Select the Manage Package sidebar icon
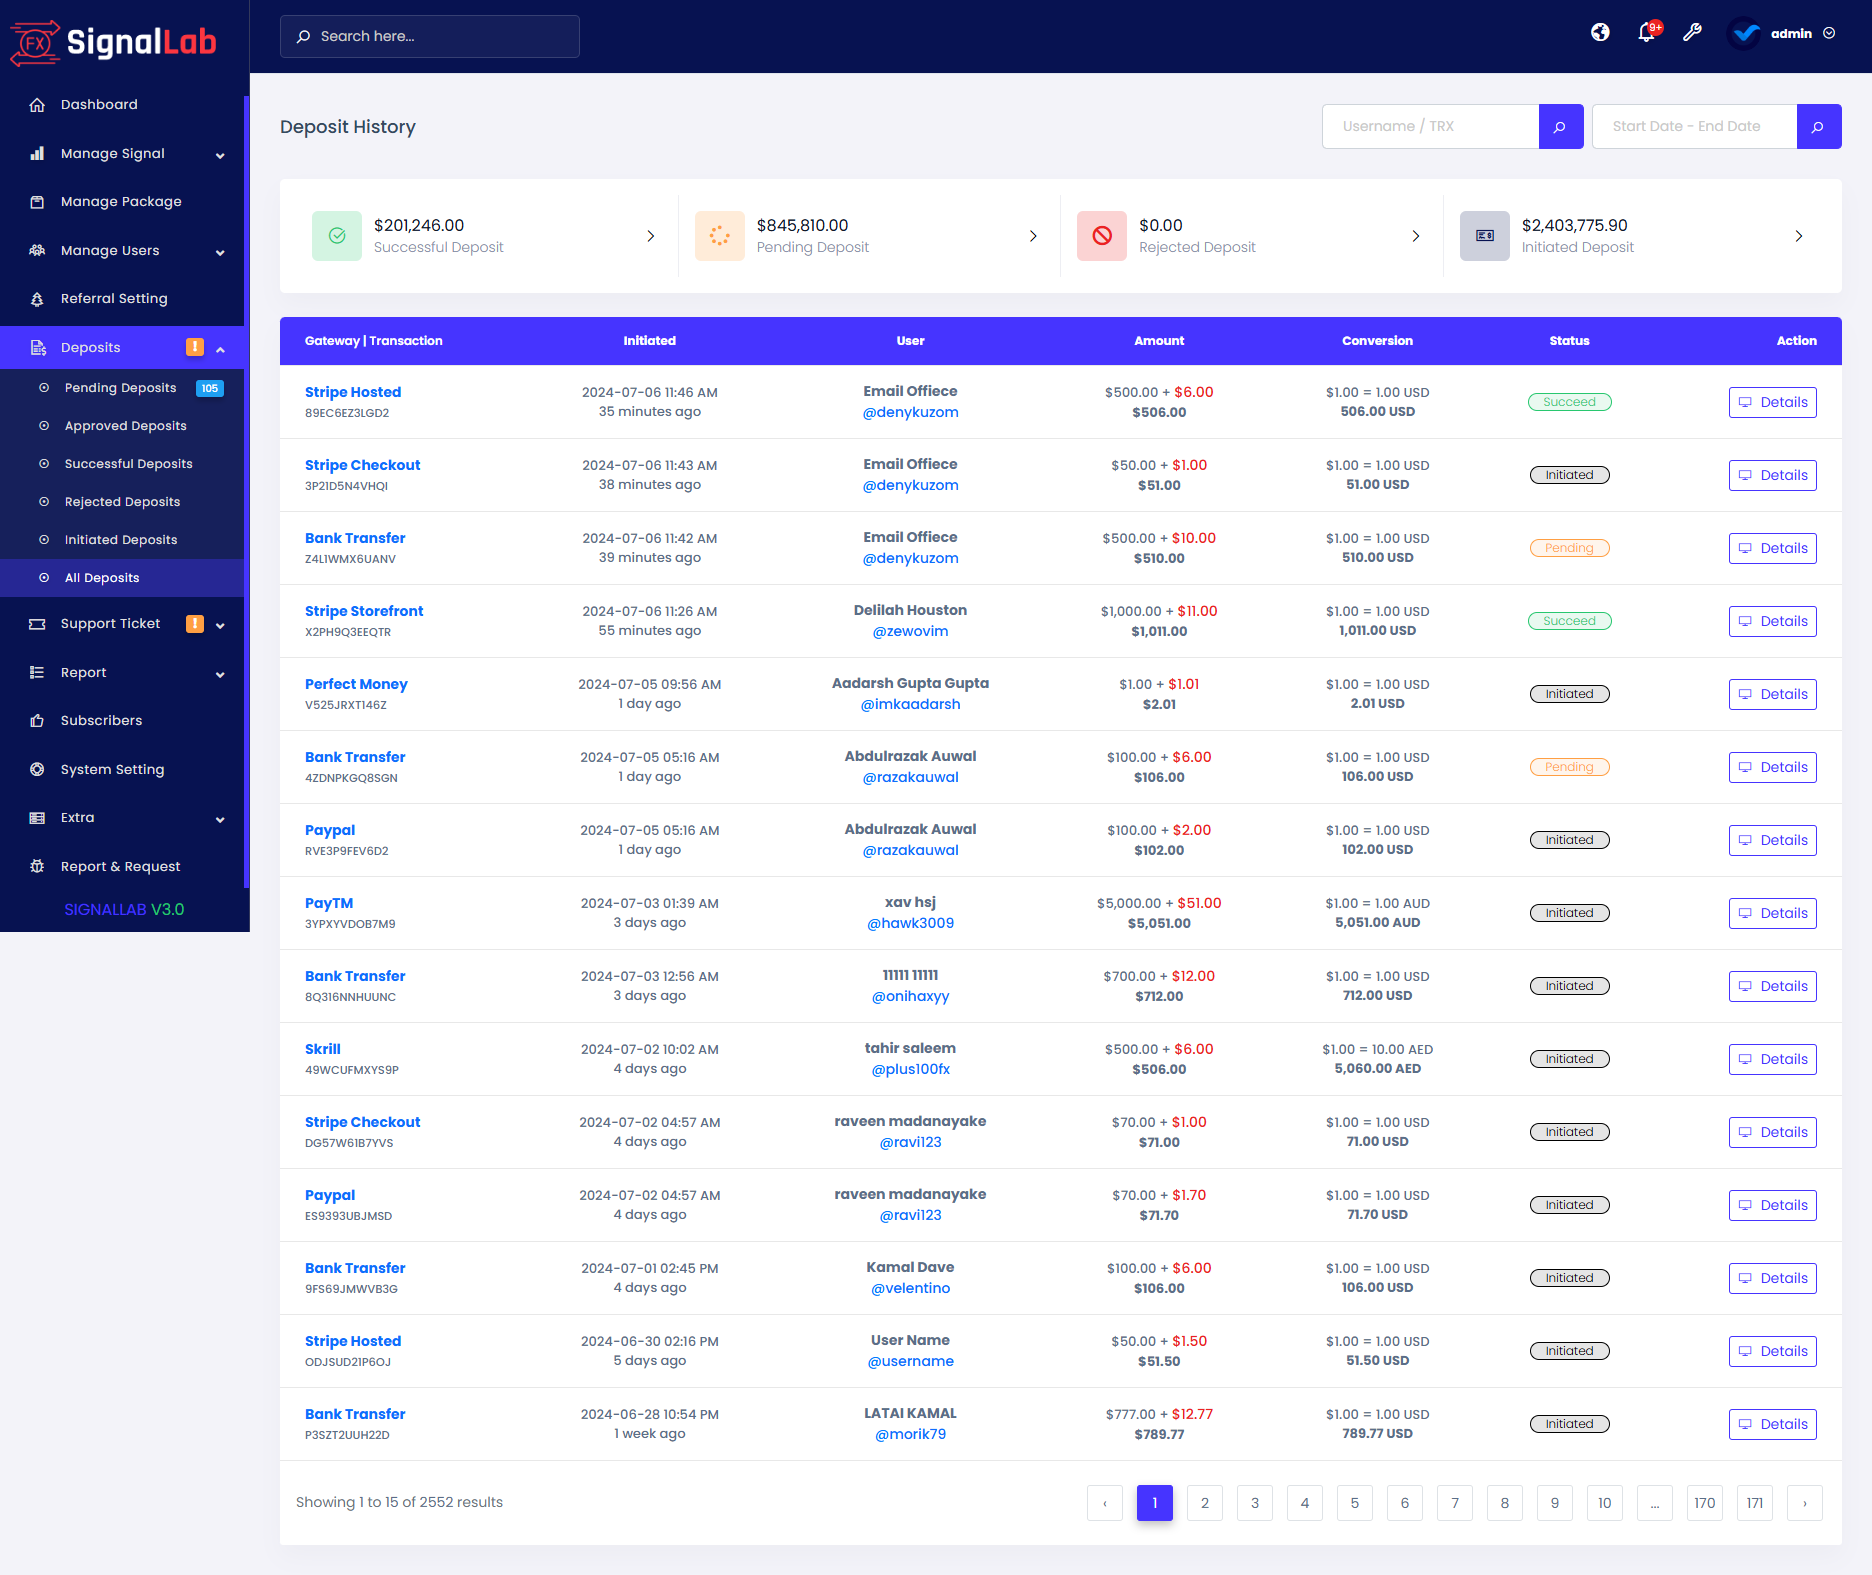The height and width of the screenshot is (1575, 1872). [37, 202]
